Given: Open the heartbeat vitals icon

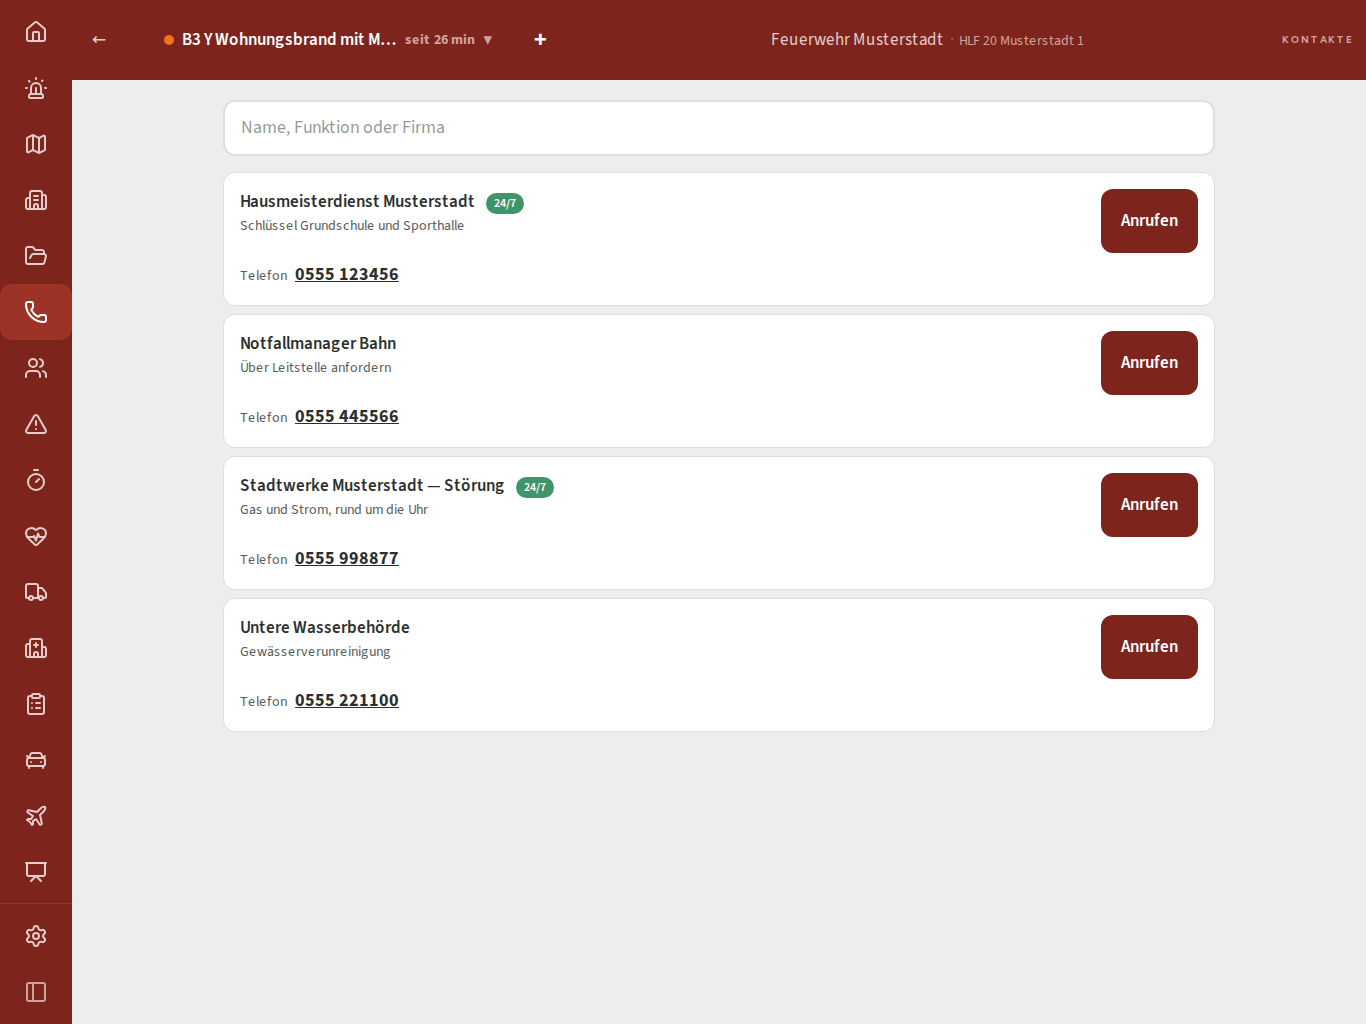Looking at the screenshot, I should pos(36,536).
